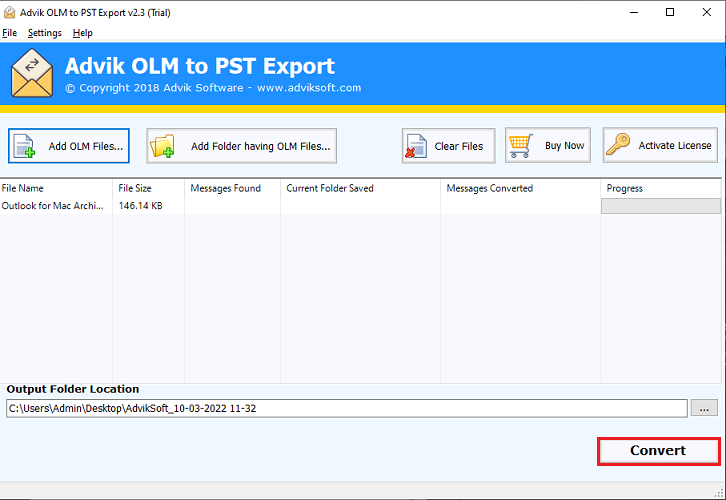Click the Activate License key icon
This screenshot has height=500, width=726.
(x=618, y=145)
